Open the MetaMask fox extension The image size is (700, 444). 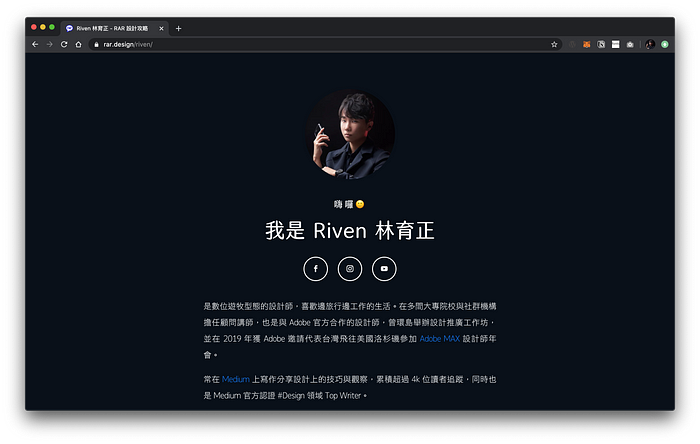(x=587, y=44)
